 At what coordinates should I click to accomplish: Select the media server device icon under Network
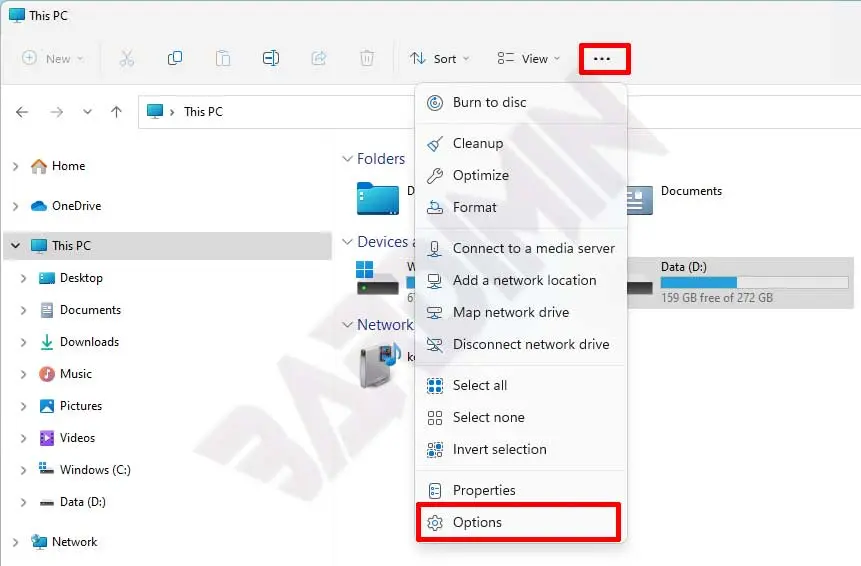coord(380,364)
